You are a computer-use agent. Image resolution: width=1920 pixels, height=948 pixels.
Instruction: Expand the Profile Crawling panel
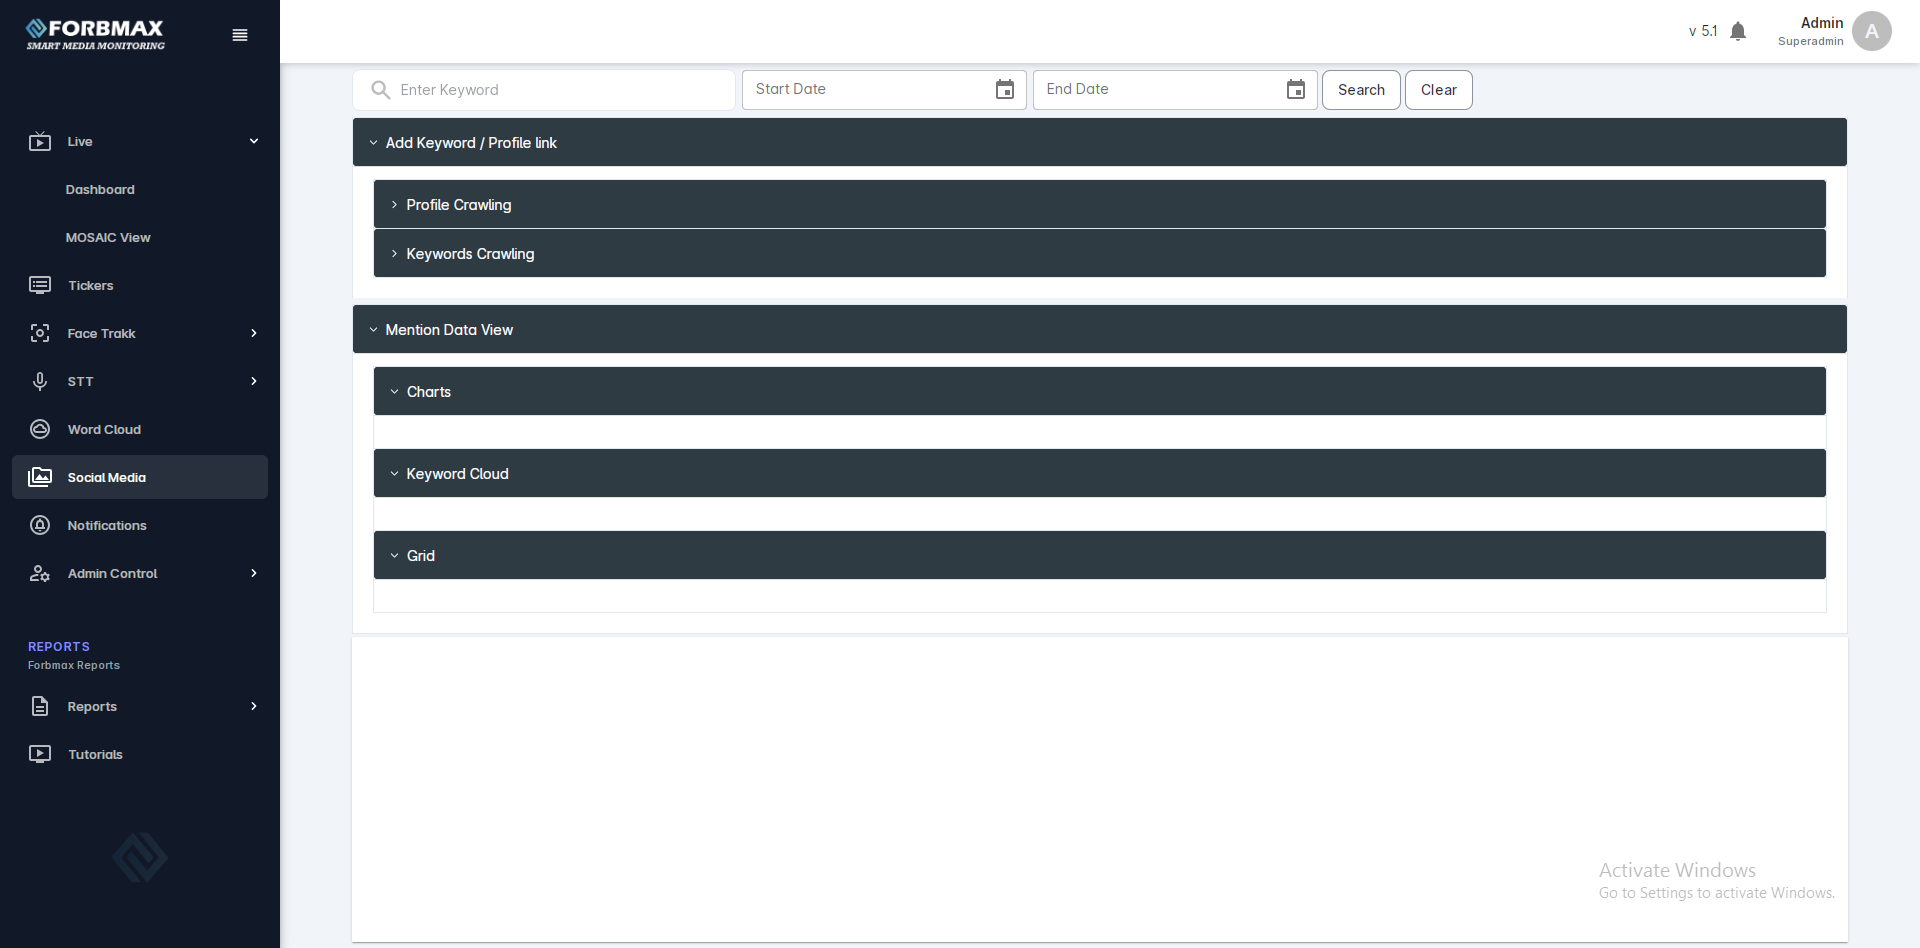[x=1100, y=205]
